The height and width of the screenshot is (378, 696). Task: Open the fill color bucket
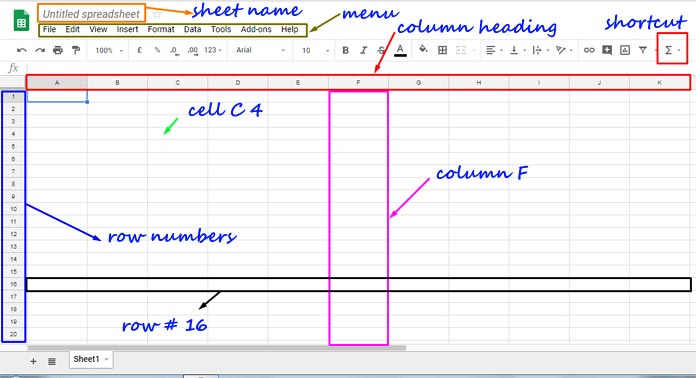(423, 49)
